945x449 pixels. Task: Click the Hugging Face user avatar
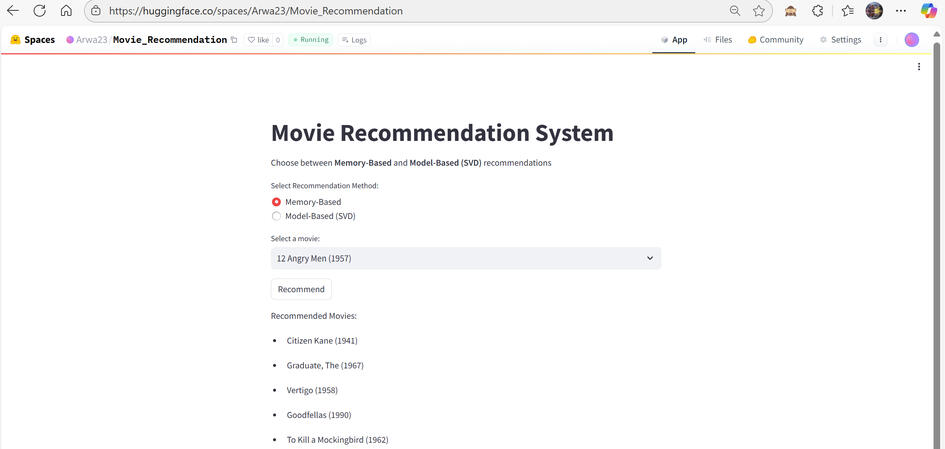click(x=912, y=40)
